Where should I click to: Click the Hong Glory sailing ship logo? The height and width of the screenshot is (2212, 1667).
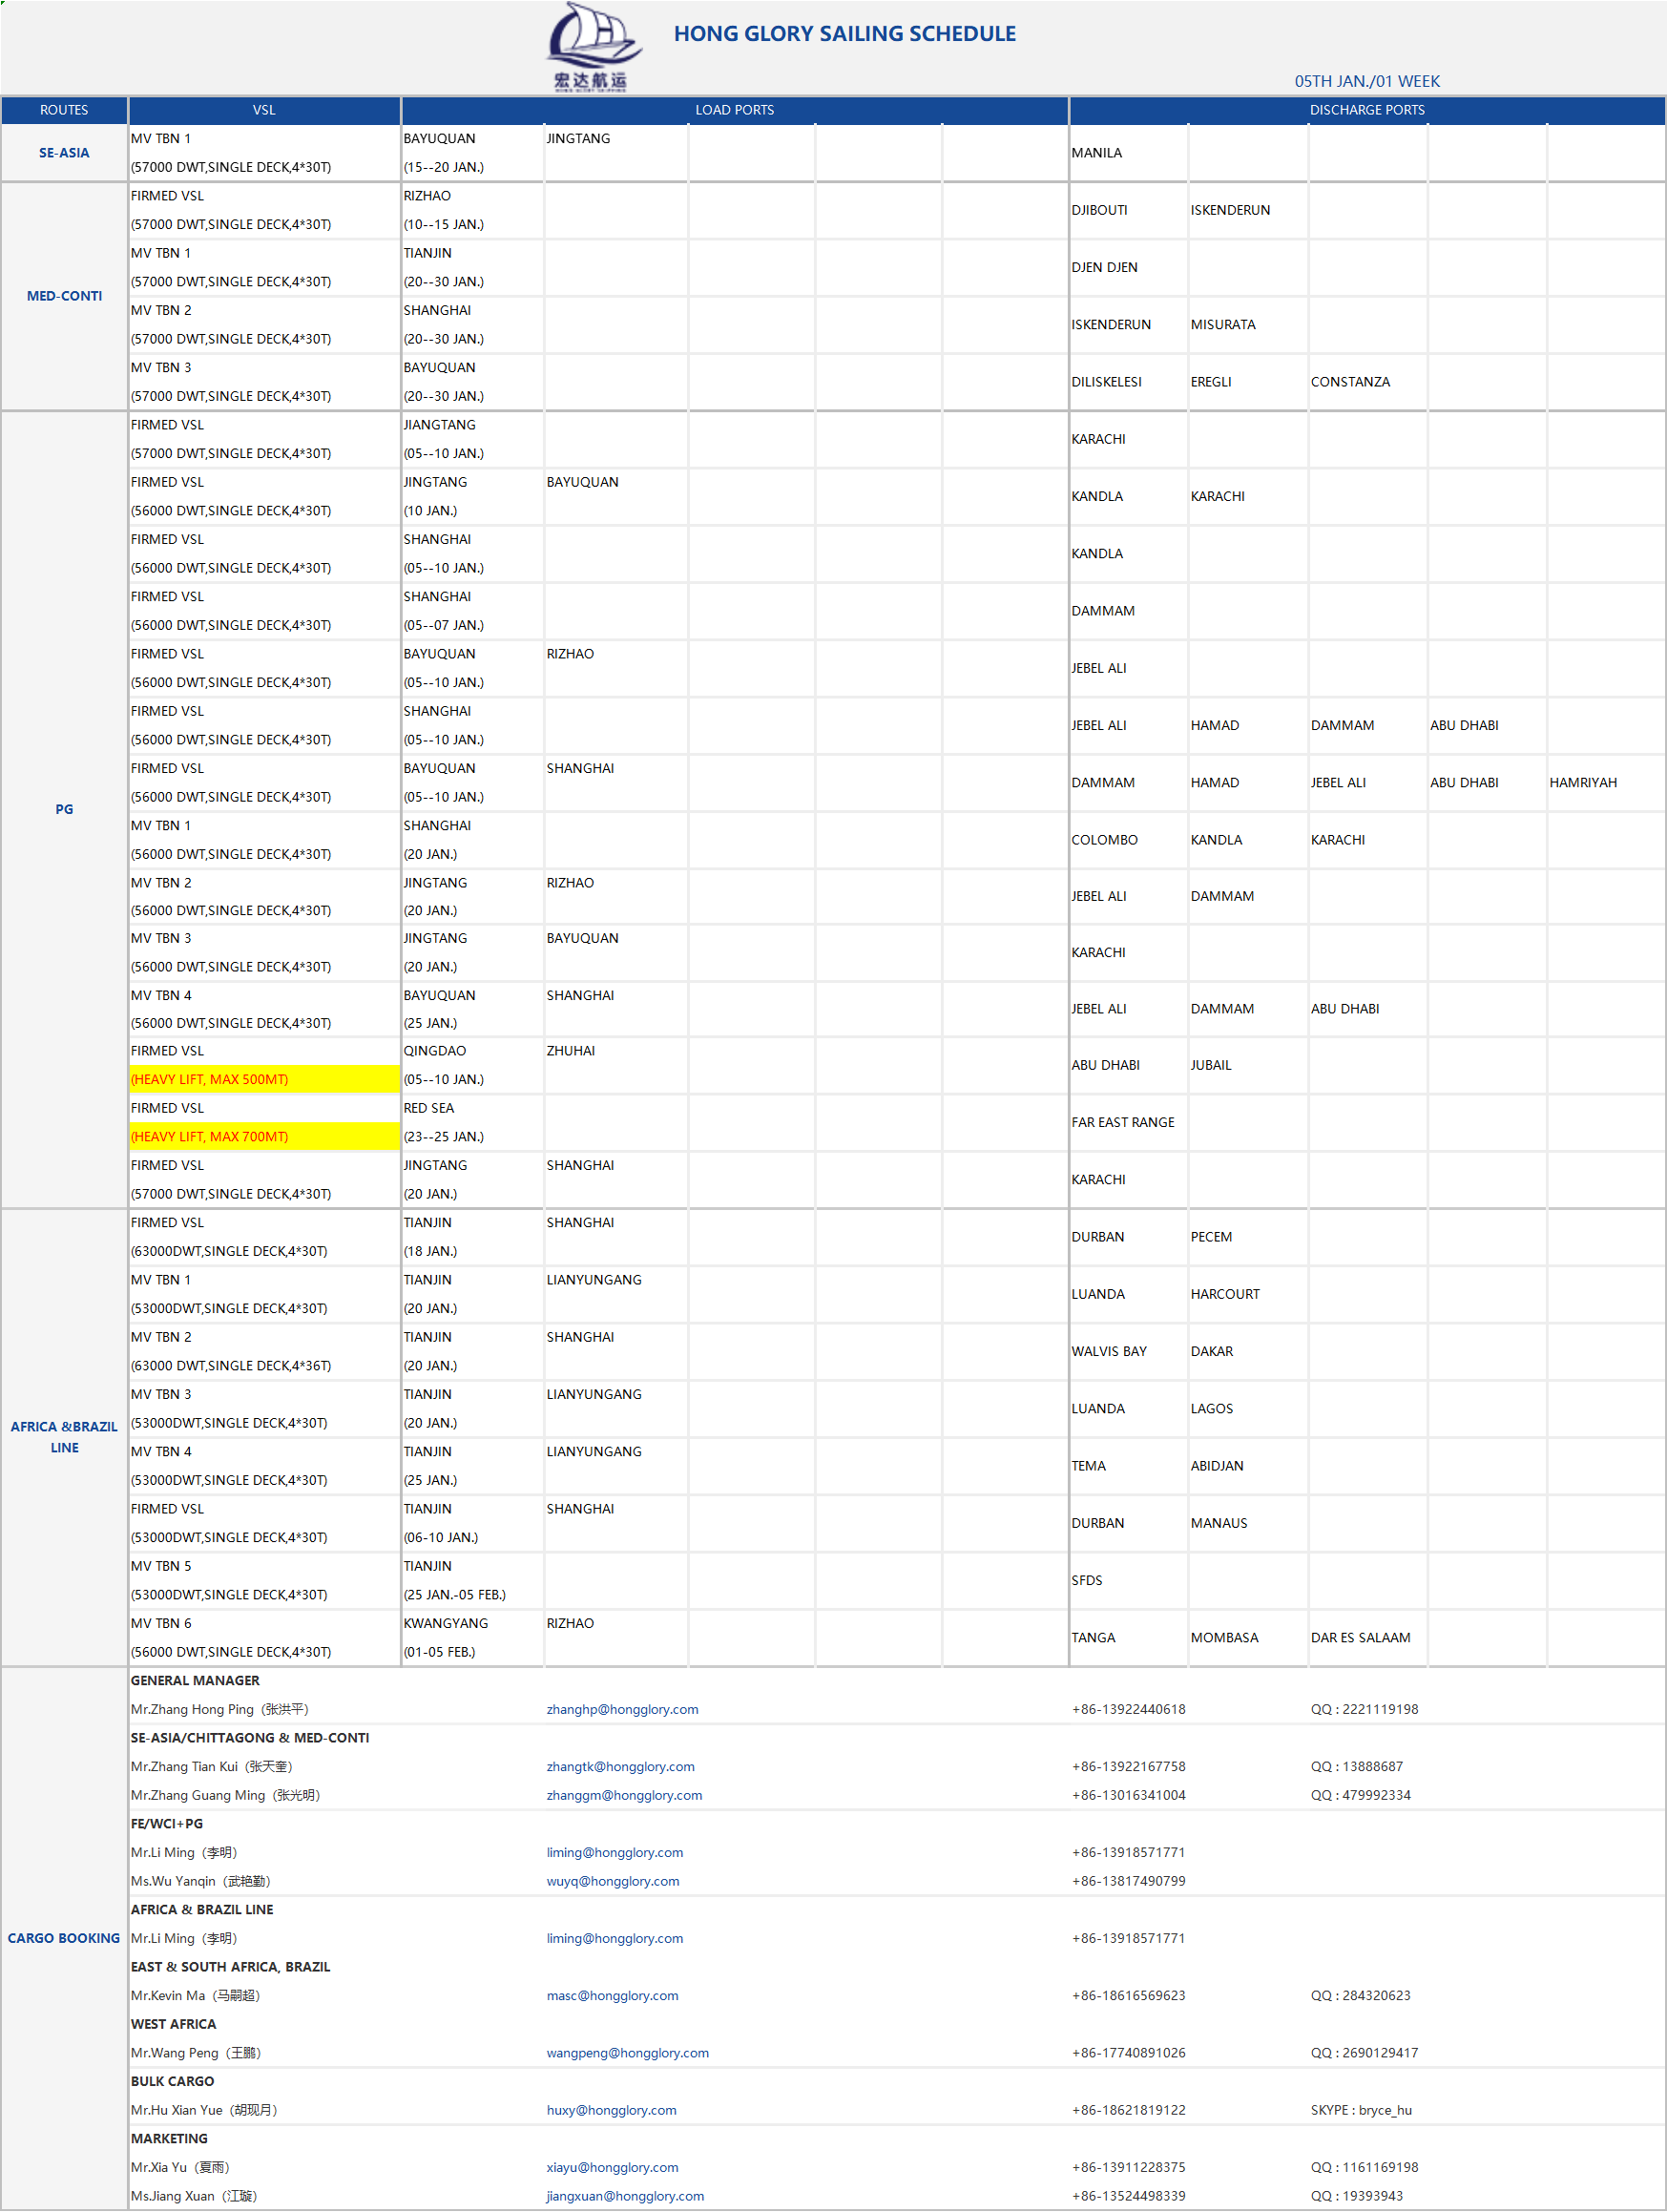coord(592,46)
